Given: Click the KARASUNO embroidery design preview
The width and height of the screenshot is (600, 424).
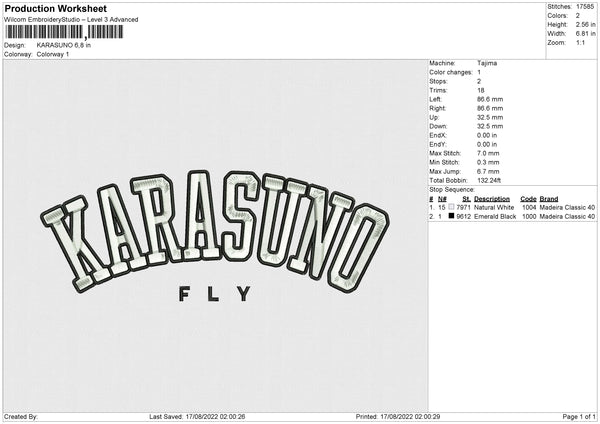Looking at the screenshot, I should point(215,232).
